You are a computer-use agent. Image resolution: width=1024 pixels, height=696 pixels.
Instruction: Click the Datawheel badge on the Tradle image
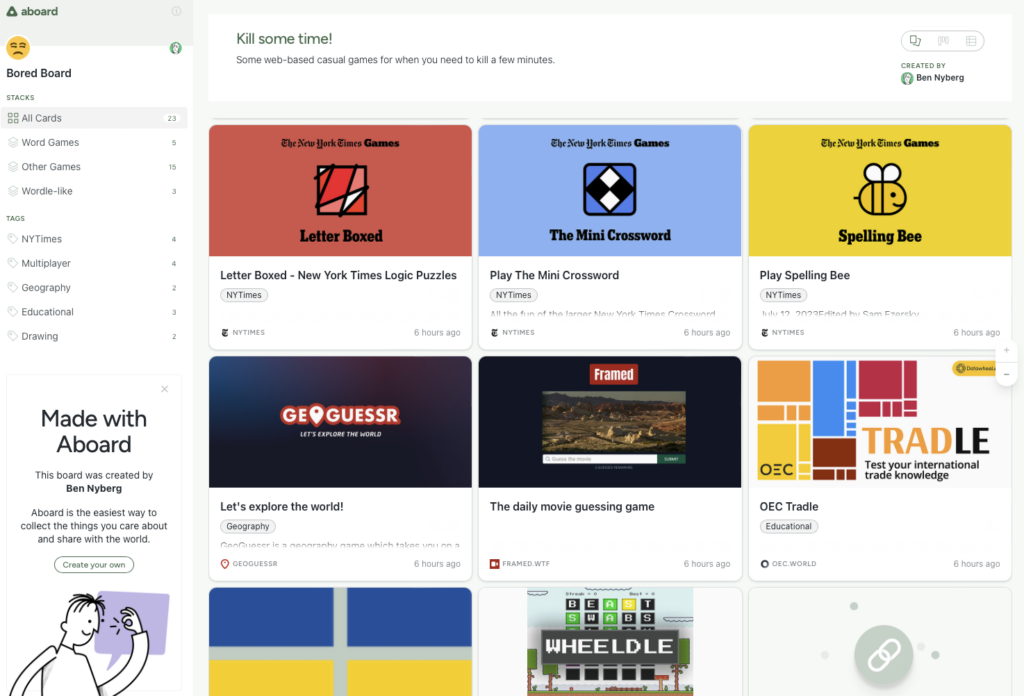pyautogui.click(x=974, y=368)
